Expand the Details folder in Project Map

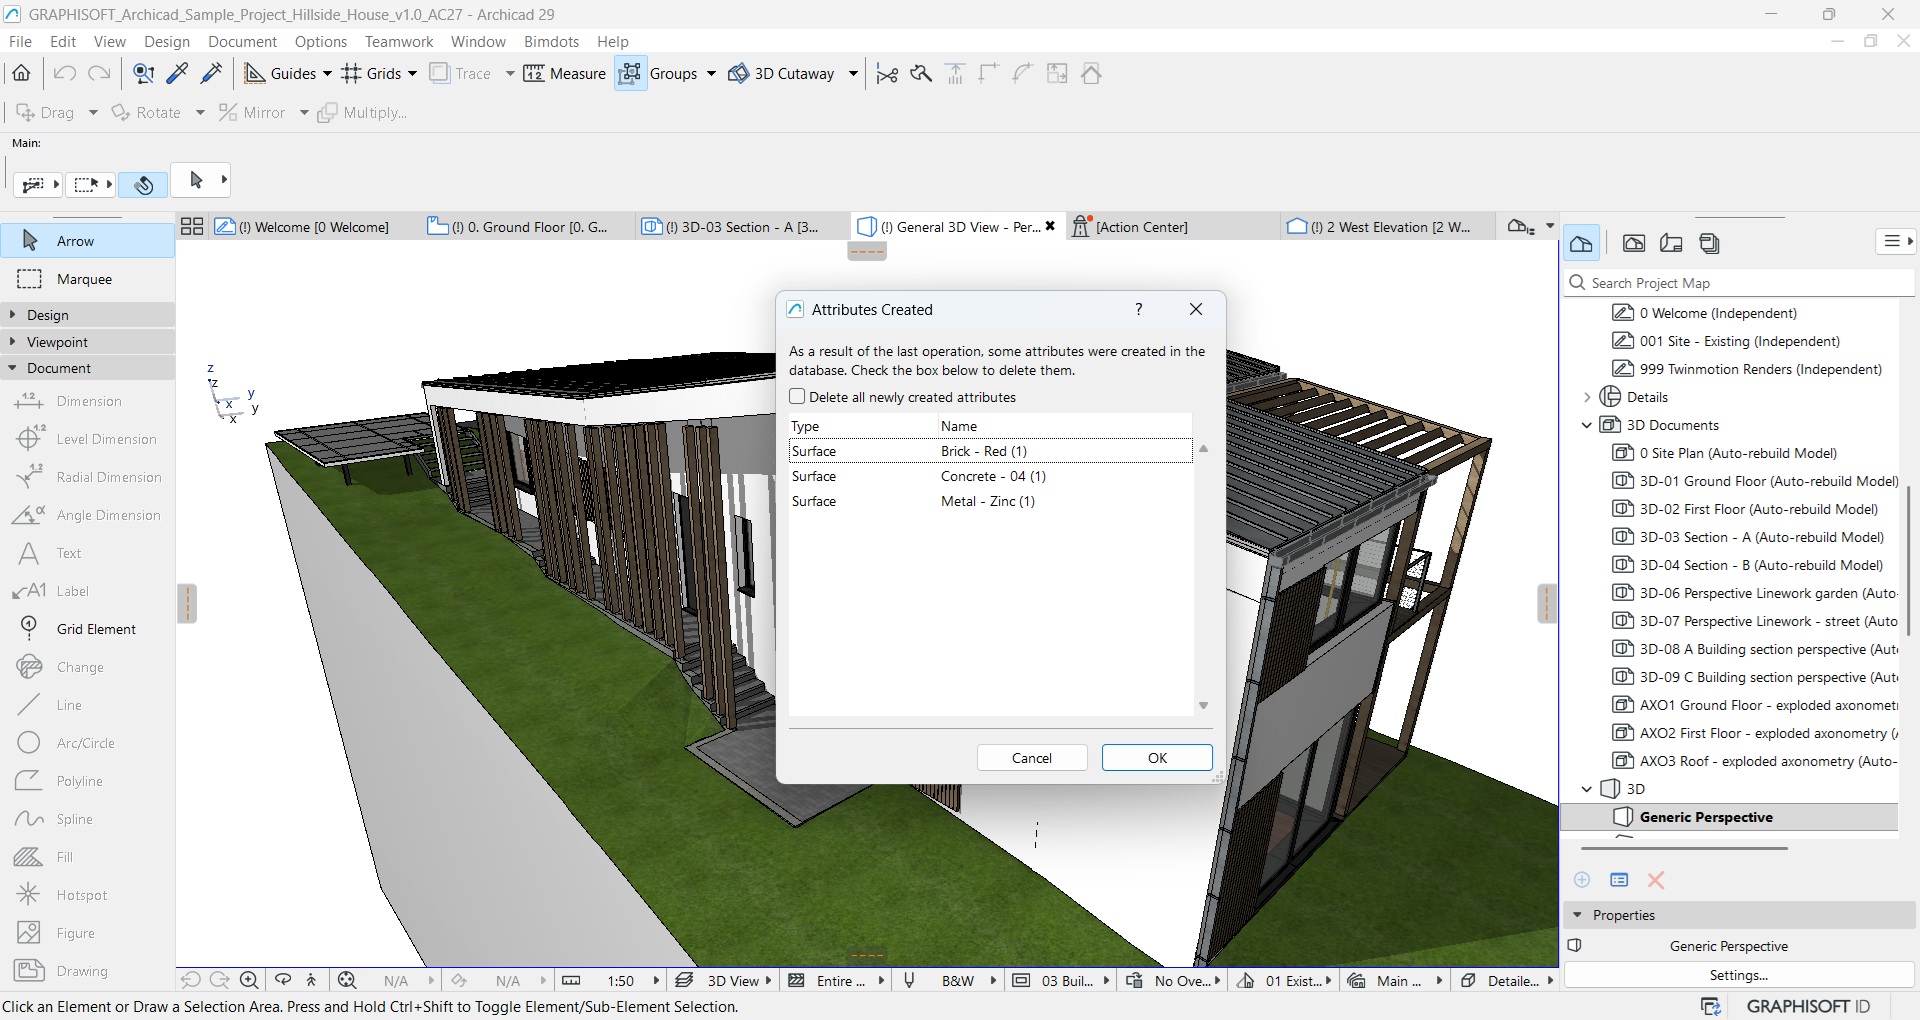pyautogui.click(x=1587, y=397)
